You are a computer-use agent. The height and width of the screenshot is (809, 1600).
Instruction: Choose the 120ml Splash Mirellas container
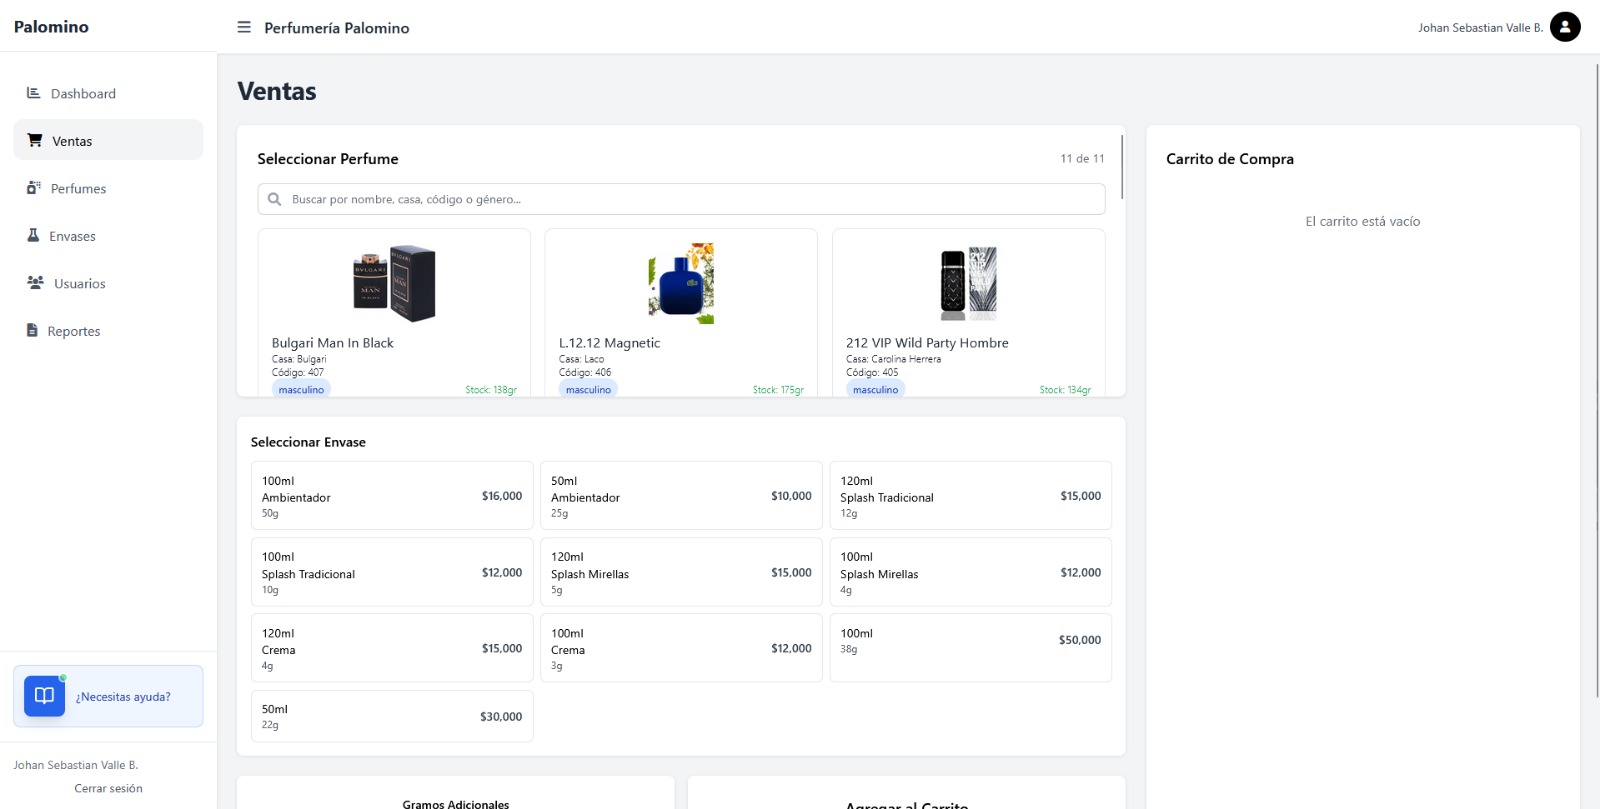(681, 572)
